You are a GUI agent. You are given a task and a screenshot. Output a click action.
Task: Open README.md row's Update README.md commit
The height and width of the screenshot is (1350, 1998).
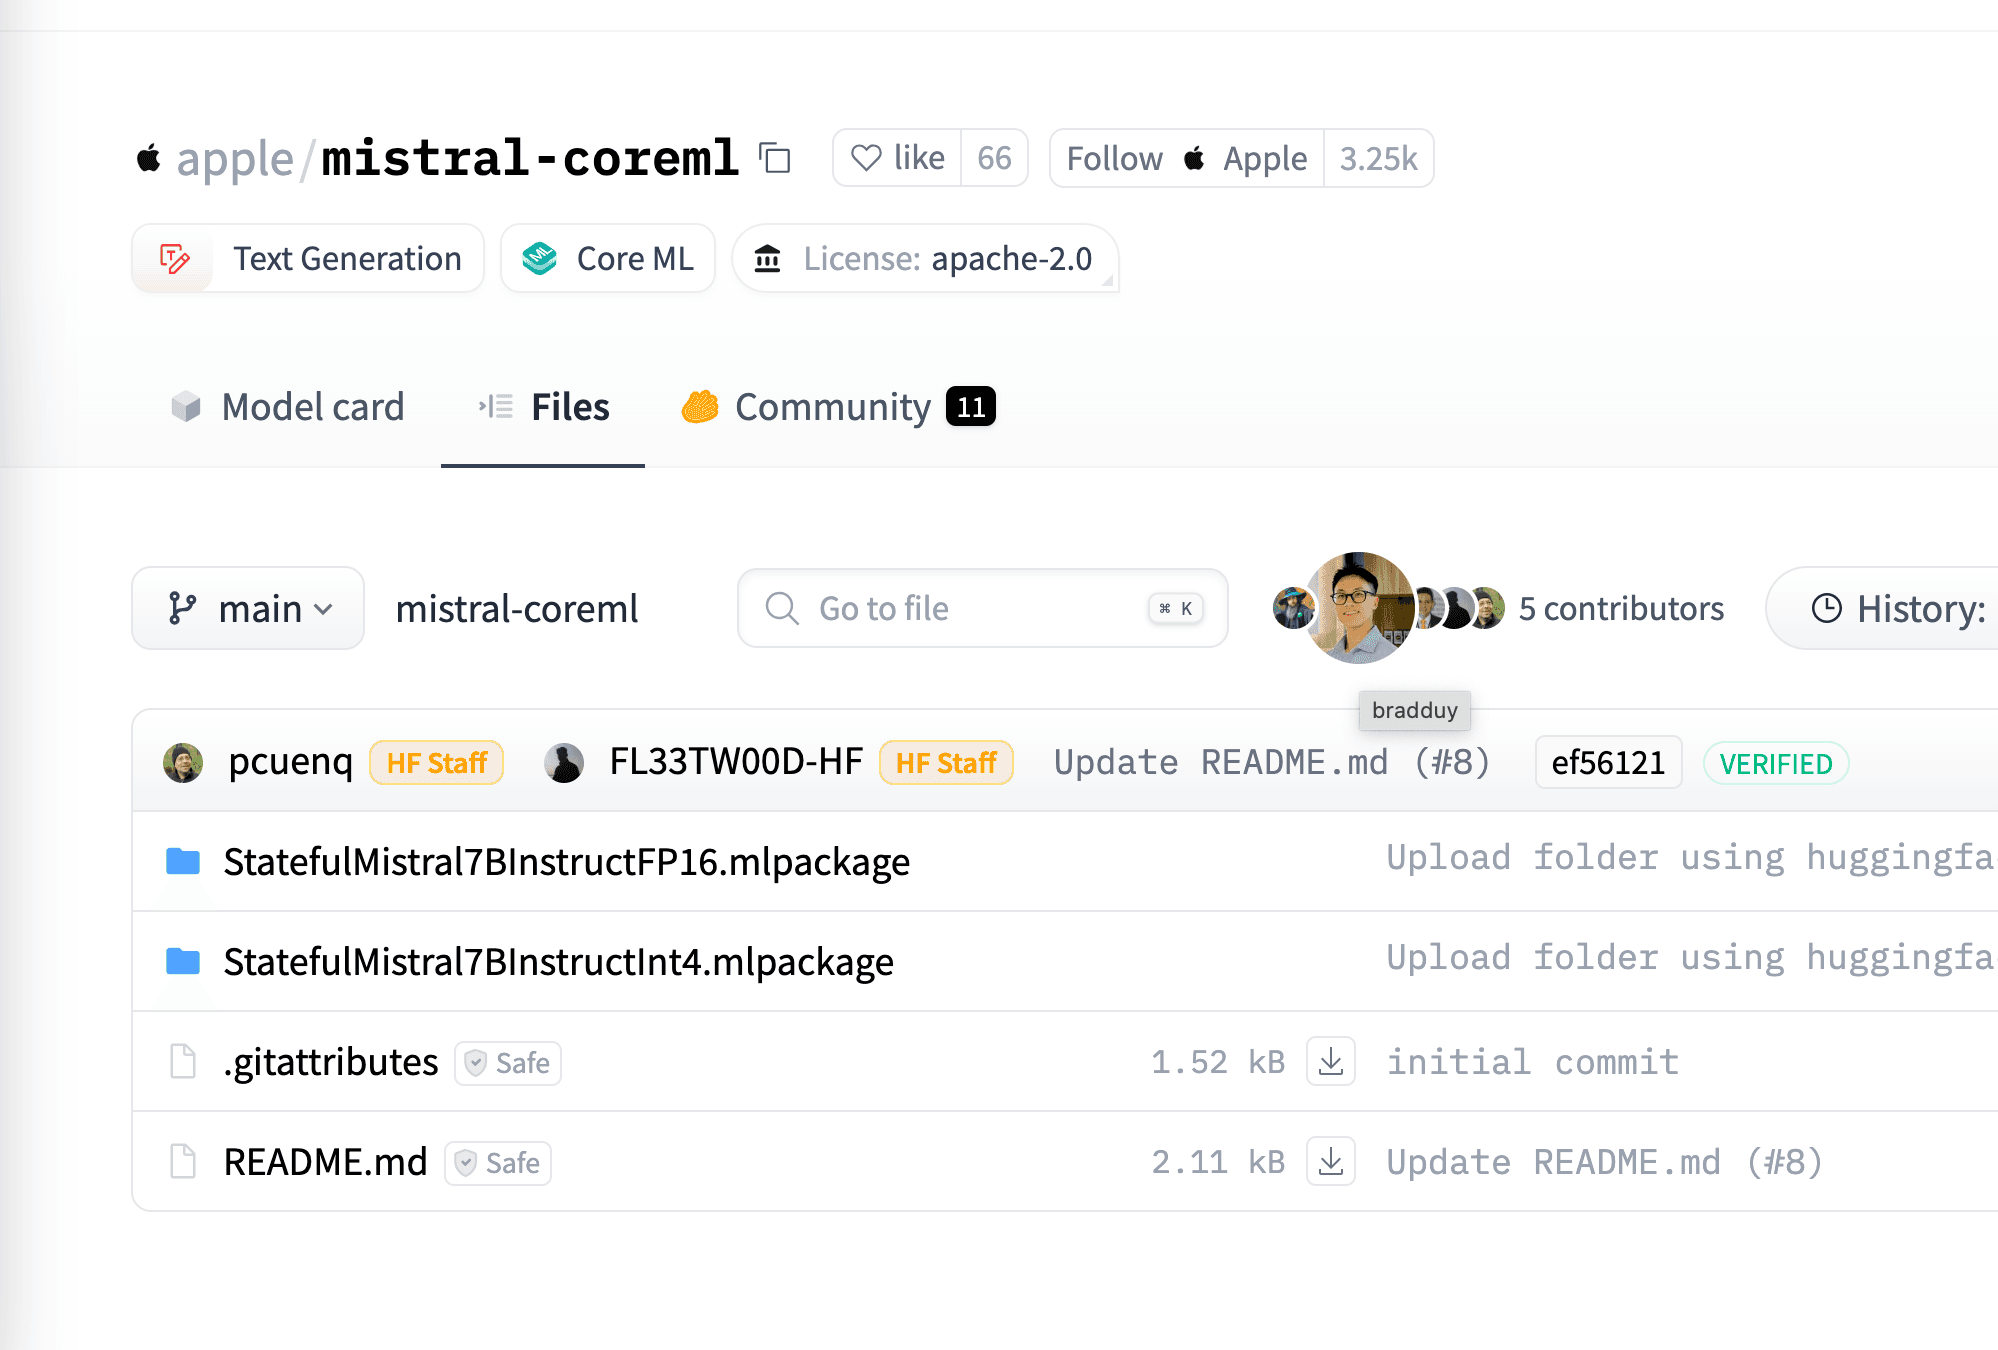pyautogui.click(x=1604, y=1161)
